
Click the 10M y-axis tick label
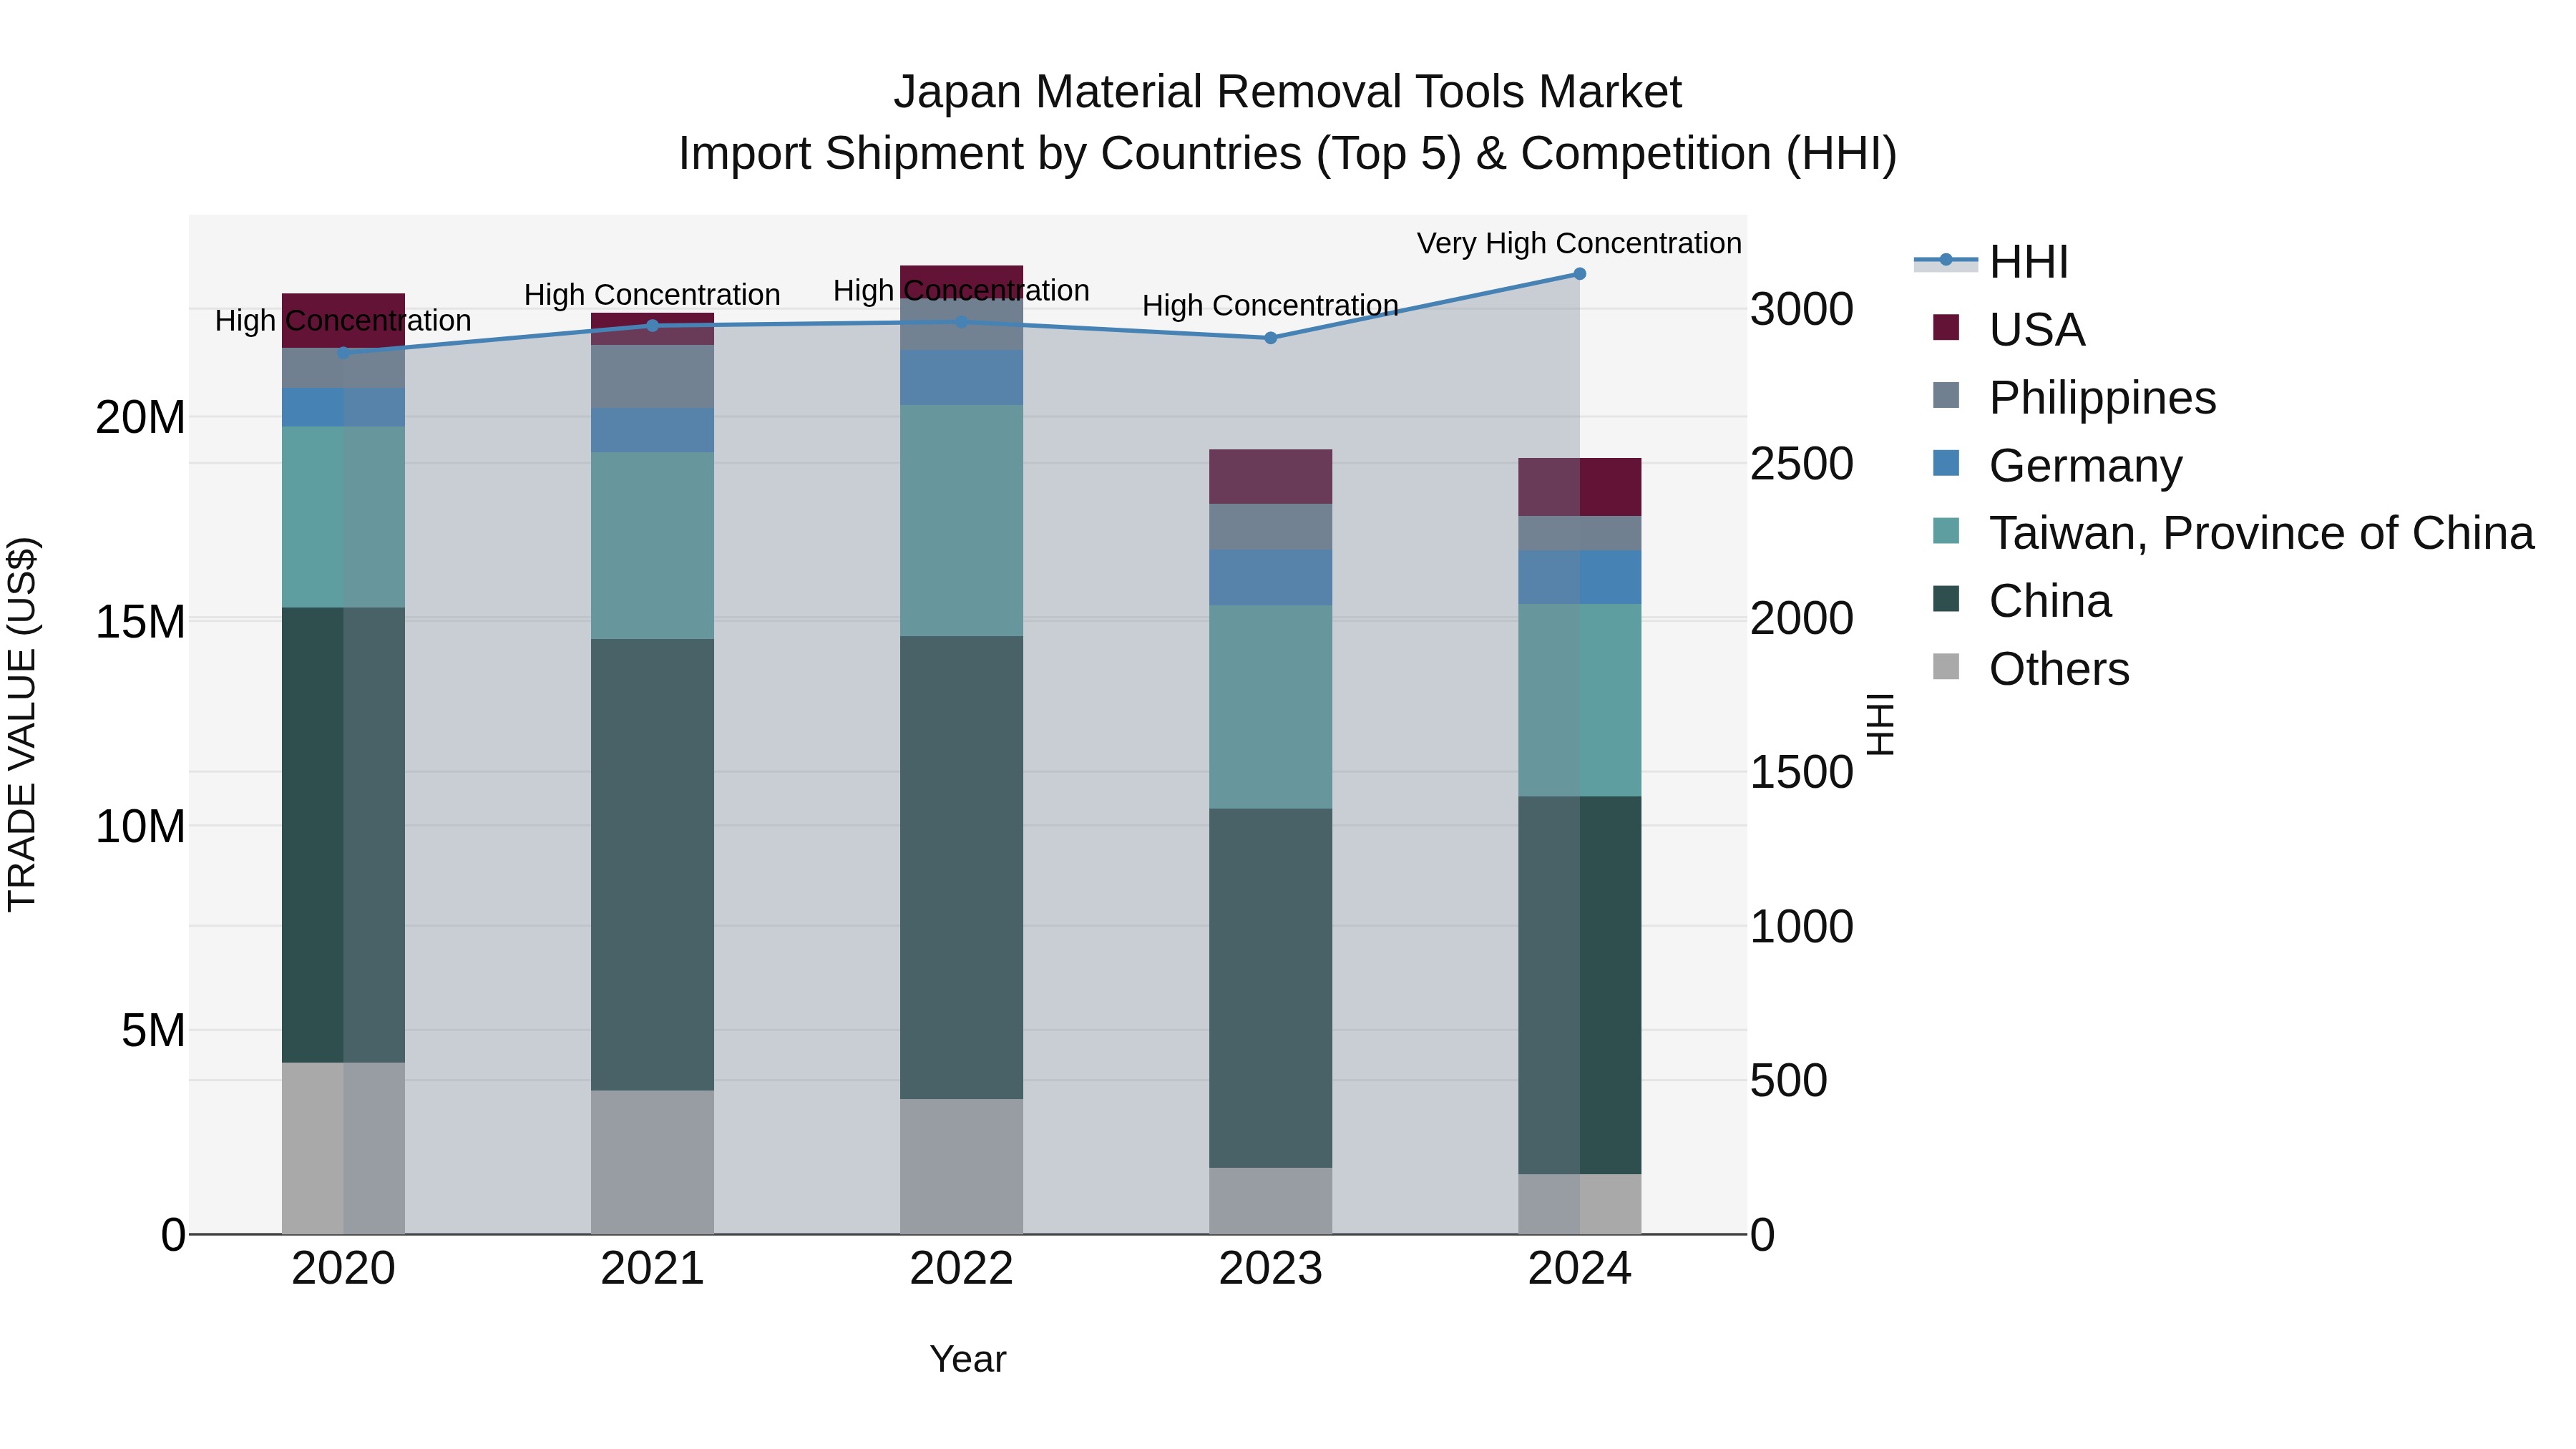[x=140, y=827]
